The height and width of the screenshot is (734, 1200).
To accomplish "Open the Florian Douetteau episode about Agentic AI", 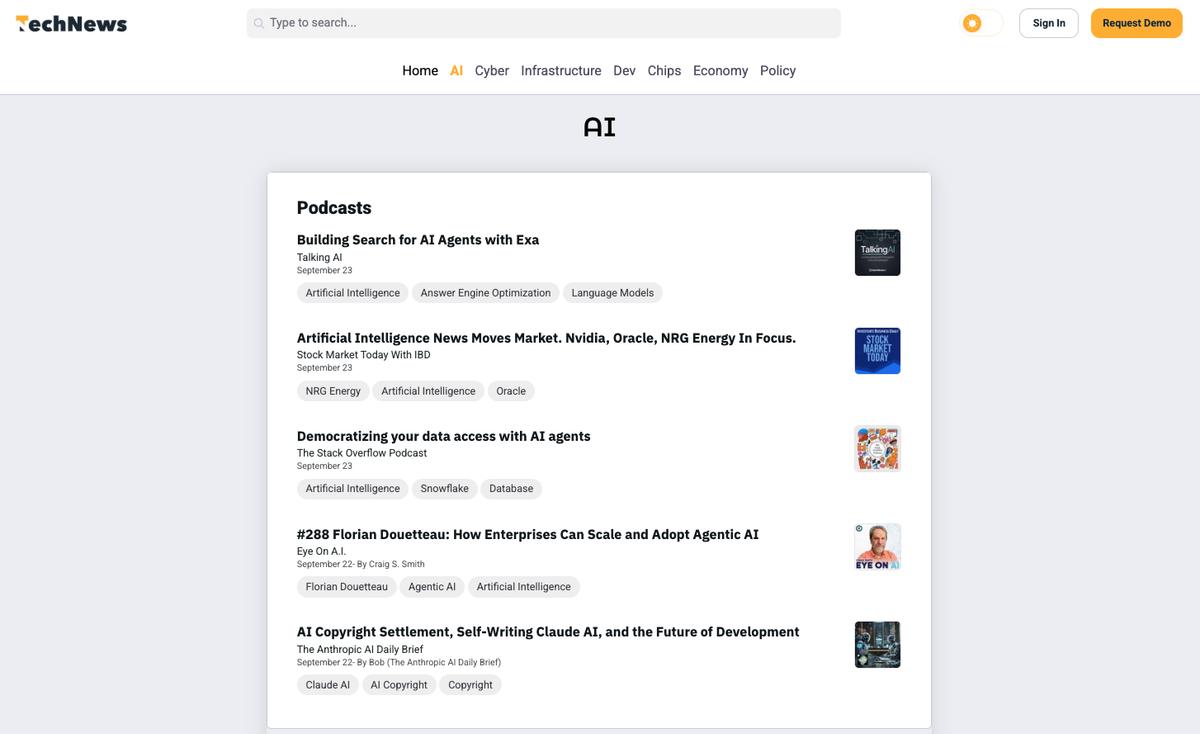I will click(528, 534).
